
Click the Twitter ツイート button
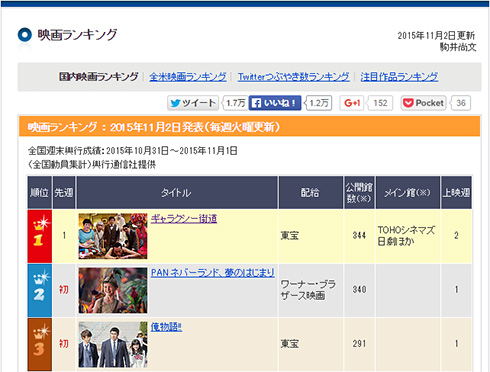coord(193,103)
